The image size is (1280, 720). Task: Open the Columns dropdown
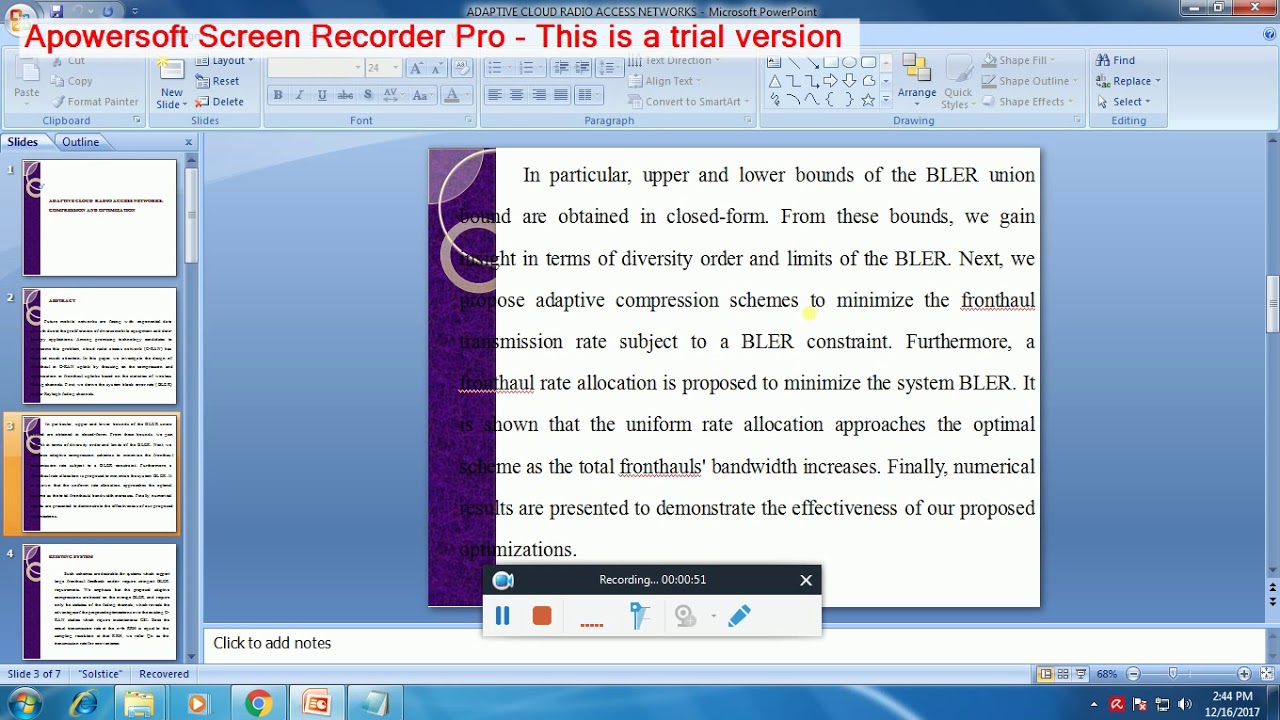[589, 95]
